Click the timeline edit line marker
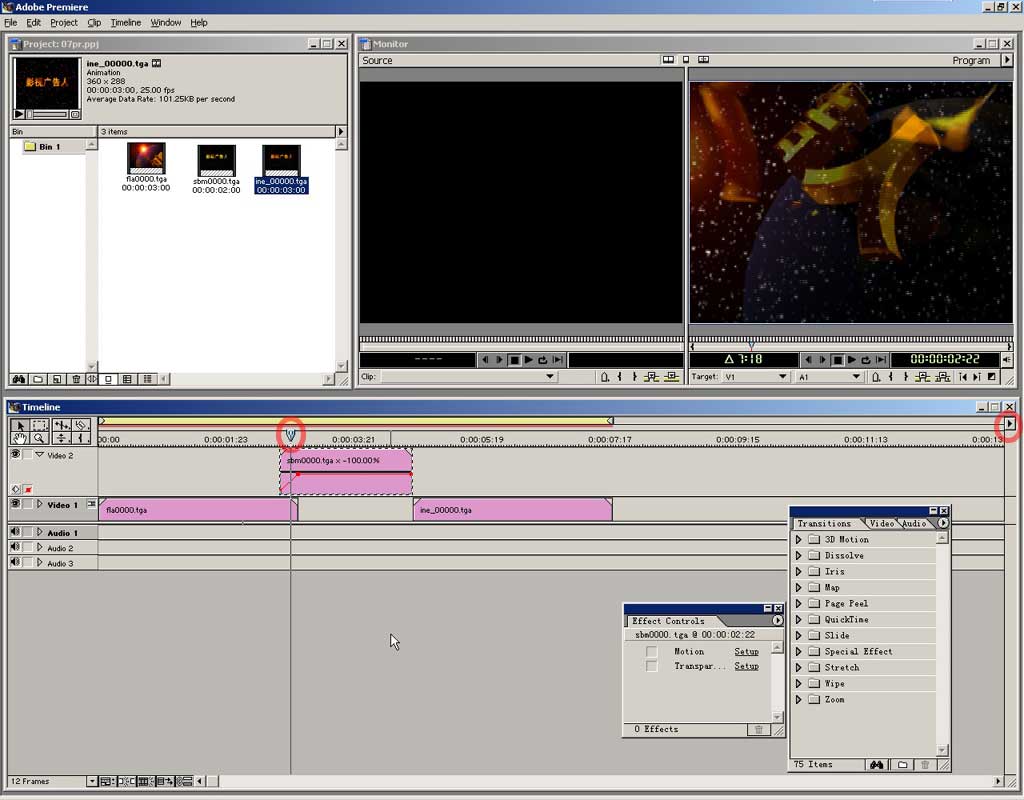Screen dimensions: 1024x800 point(291,434)
